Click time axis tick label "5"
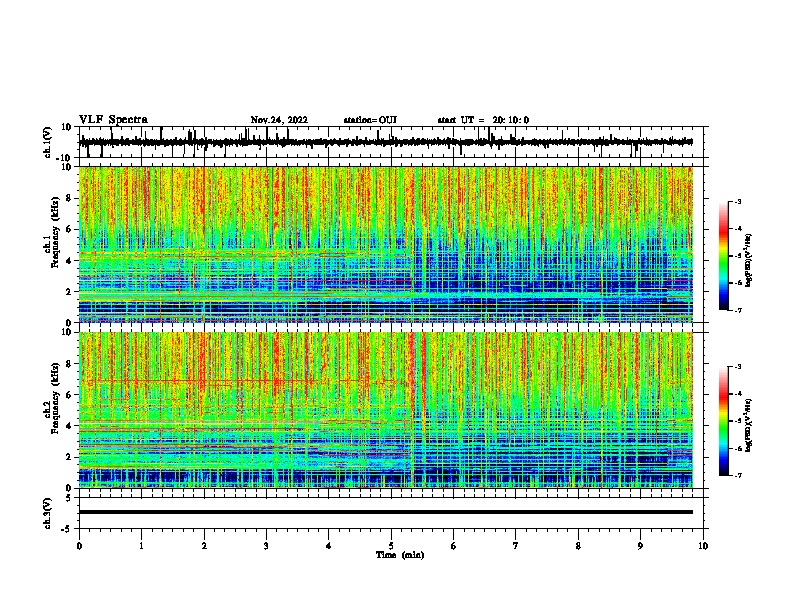The width and height of the screenshot is (792, 612). [x=391, y=546]
